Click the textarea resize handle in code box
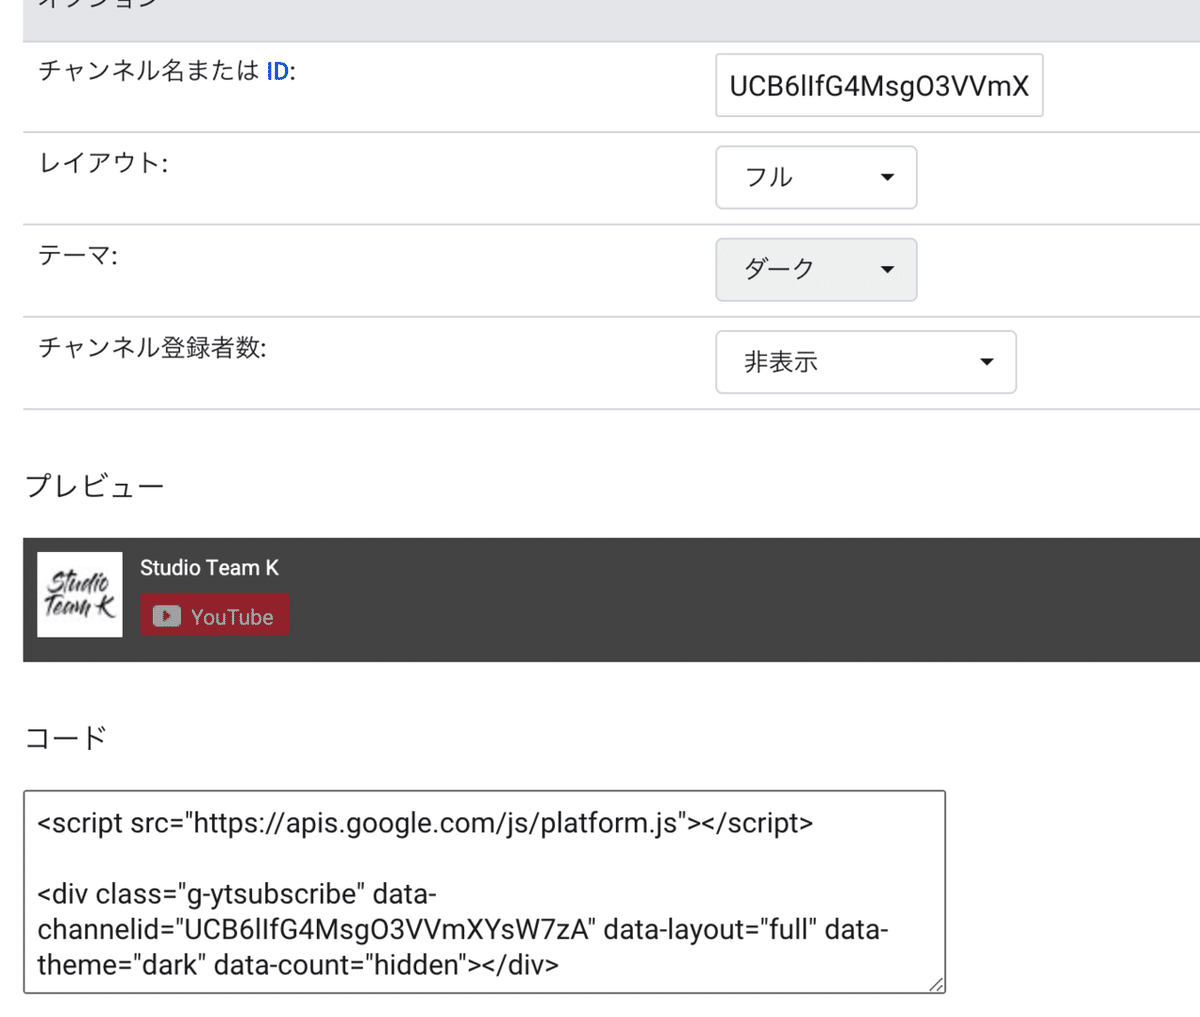This screenshot has height=1017, width=1200. tap(936, 984)
